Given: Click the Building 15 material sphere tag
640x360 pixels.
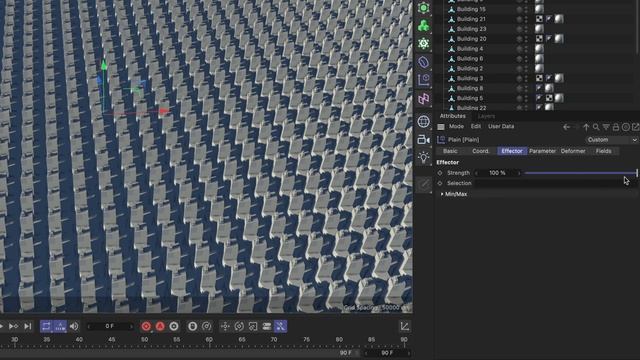Looking at the screenshot, I should (539, 9).
